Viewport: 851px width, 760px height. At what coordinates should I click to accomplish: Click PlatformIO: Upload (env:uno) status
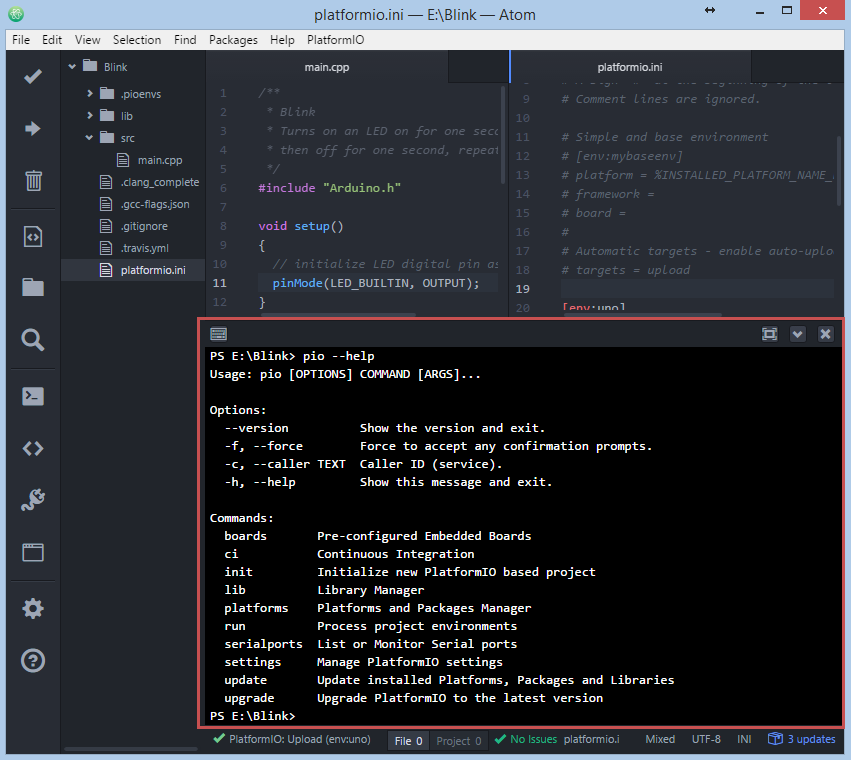[x=293, y=739]
